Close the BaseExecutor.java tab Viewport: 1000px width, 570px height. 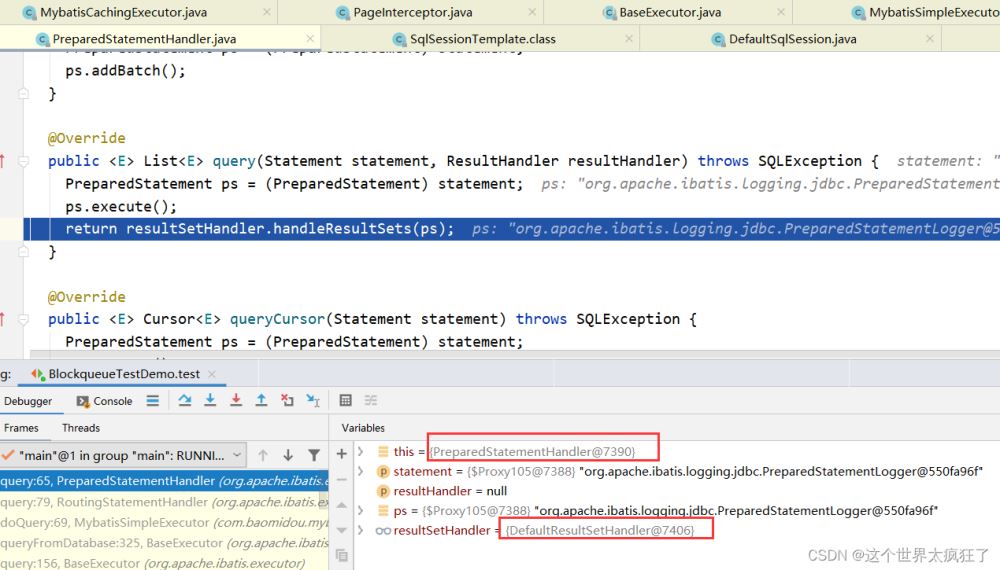[x=781, y=12]
